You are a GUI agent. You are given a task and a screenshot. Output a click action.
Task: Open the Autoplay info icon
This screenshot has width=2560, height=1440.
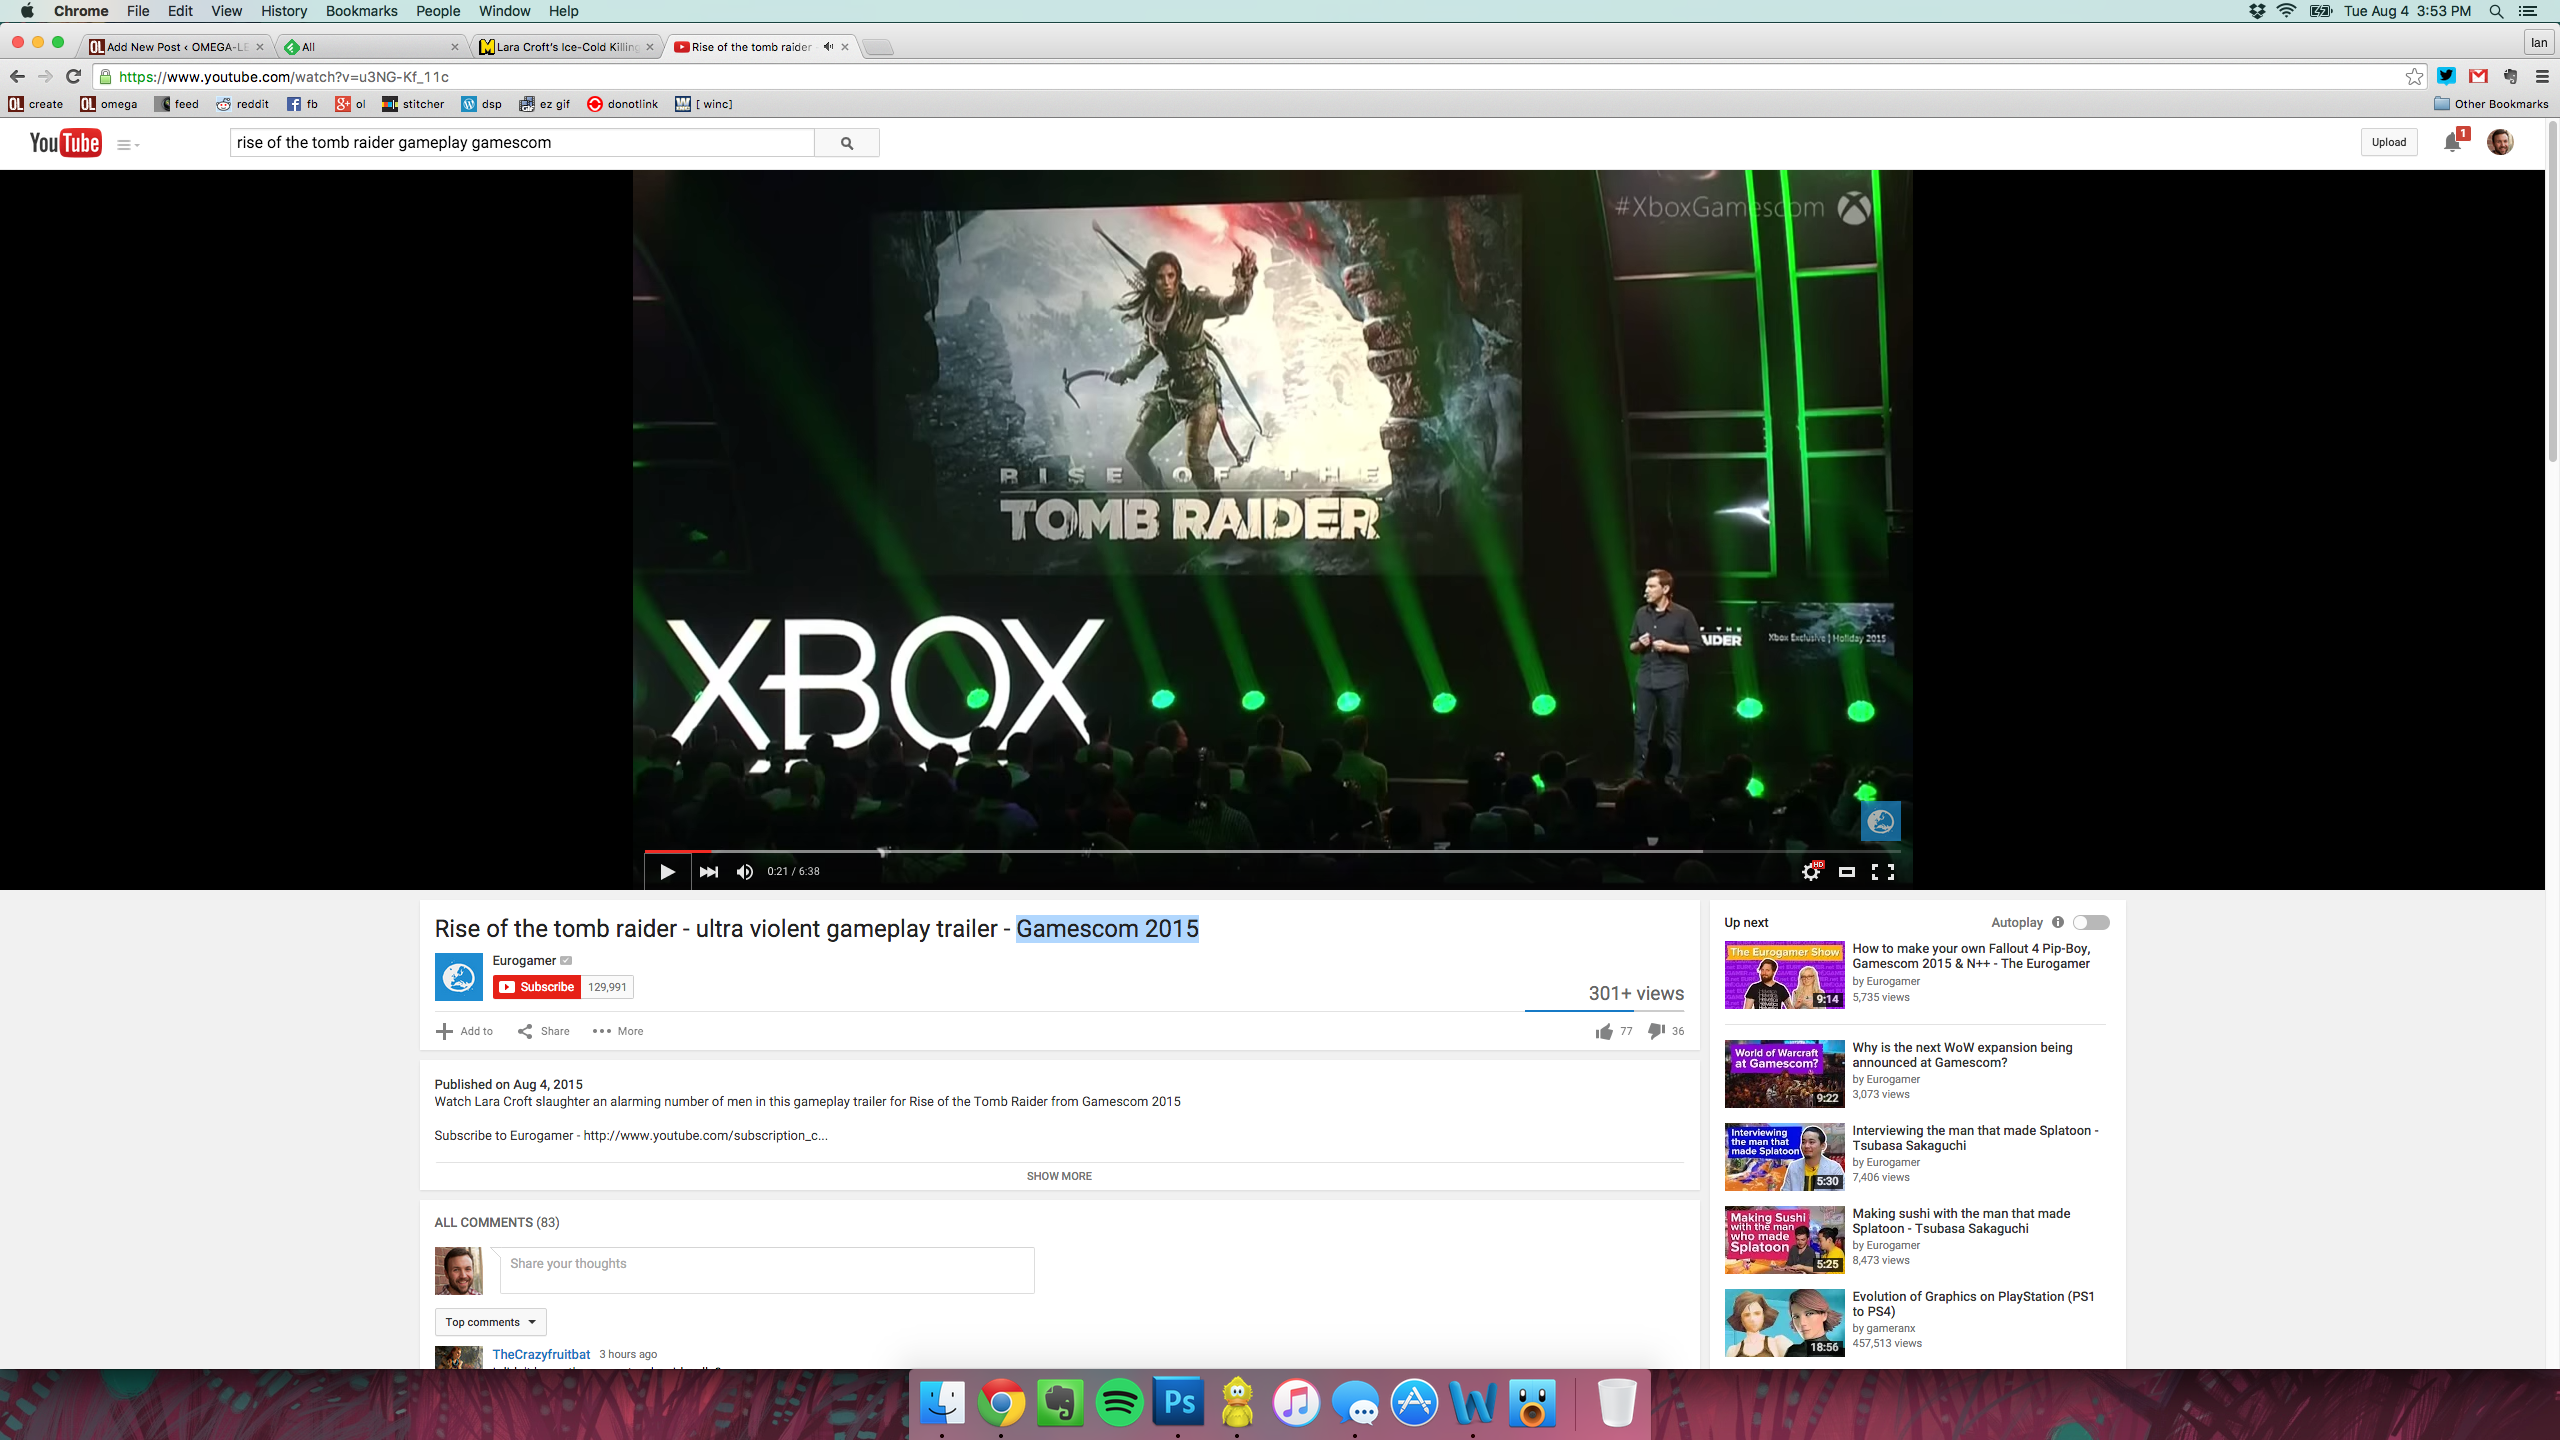coord(2058,922)
